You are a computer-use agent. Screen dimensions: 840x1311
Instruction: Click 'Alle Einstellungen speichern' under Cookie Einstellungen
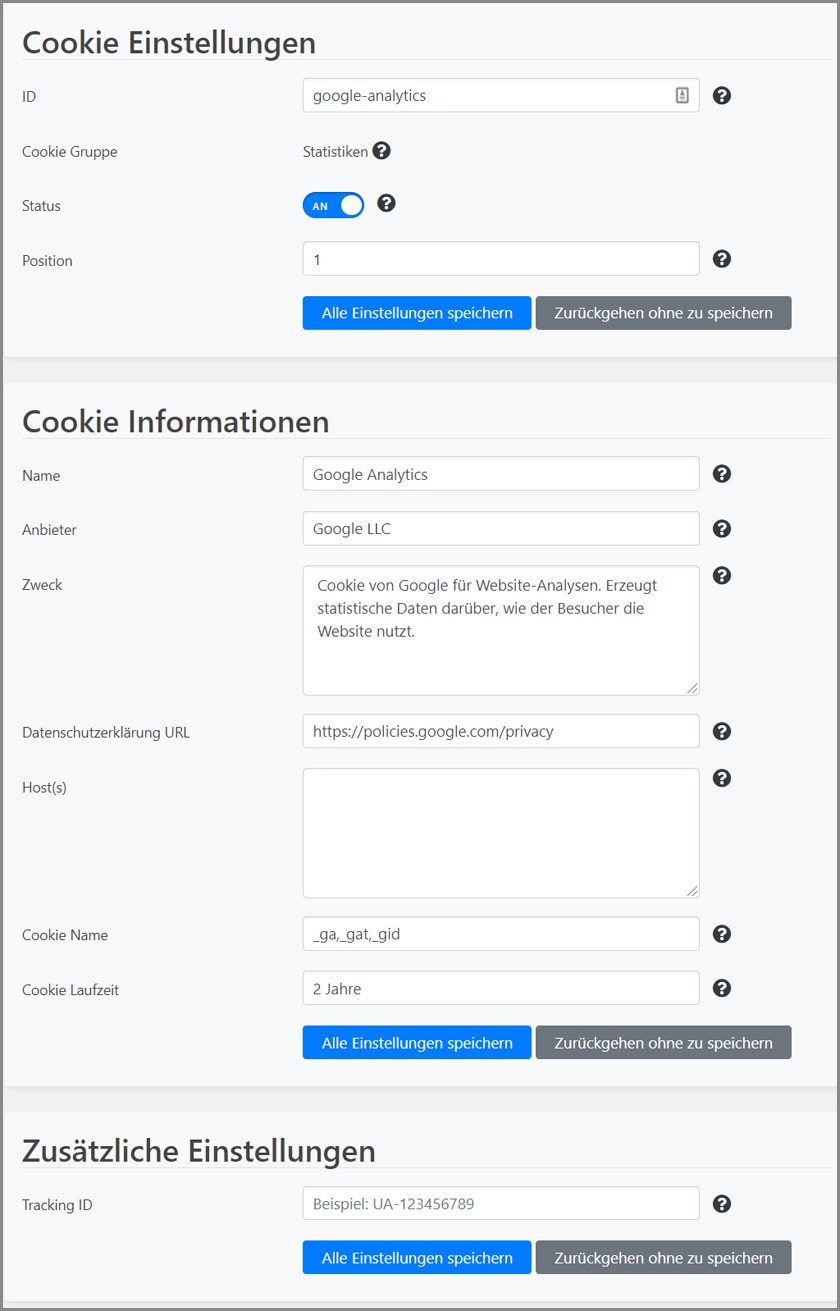(x=417, y=313)
